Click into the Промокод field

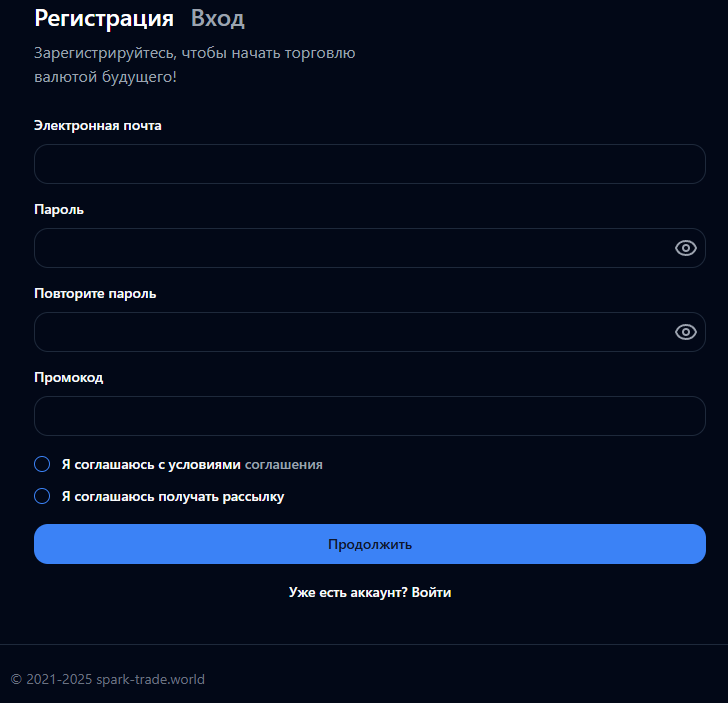[370, 416]
